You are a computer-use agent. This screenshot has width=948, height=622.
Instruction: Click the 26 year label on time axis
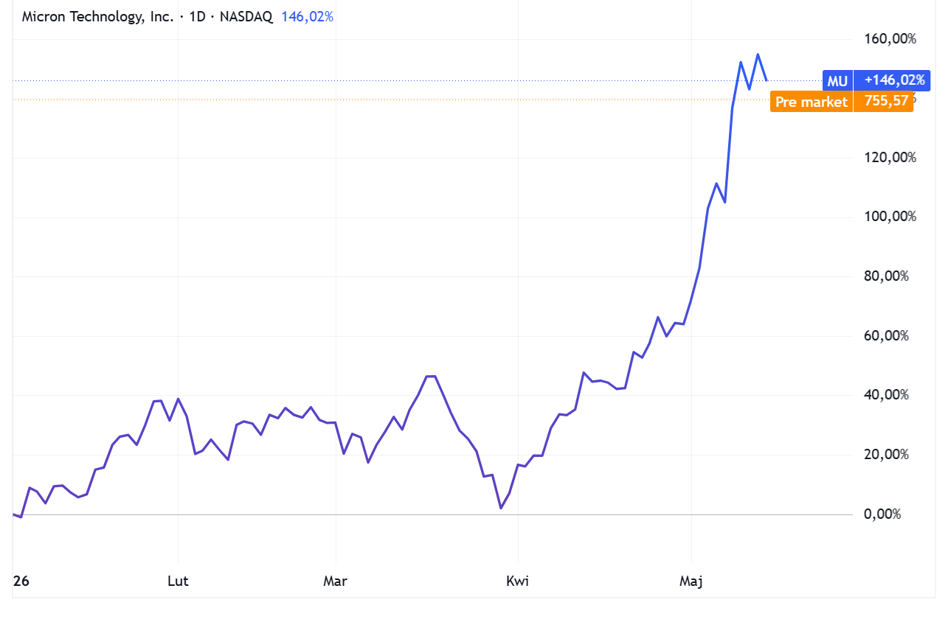[x=21, y=582]
